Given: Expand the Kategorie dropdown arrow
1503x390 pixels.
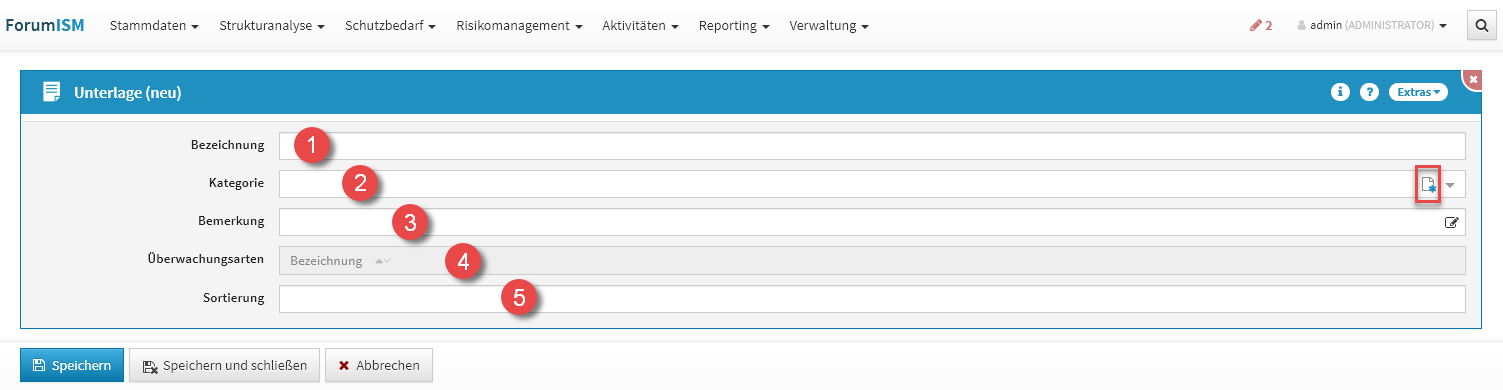Looking at the screenshot, I should pyautogui.click(x=1450, y=185).
